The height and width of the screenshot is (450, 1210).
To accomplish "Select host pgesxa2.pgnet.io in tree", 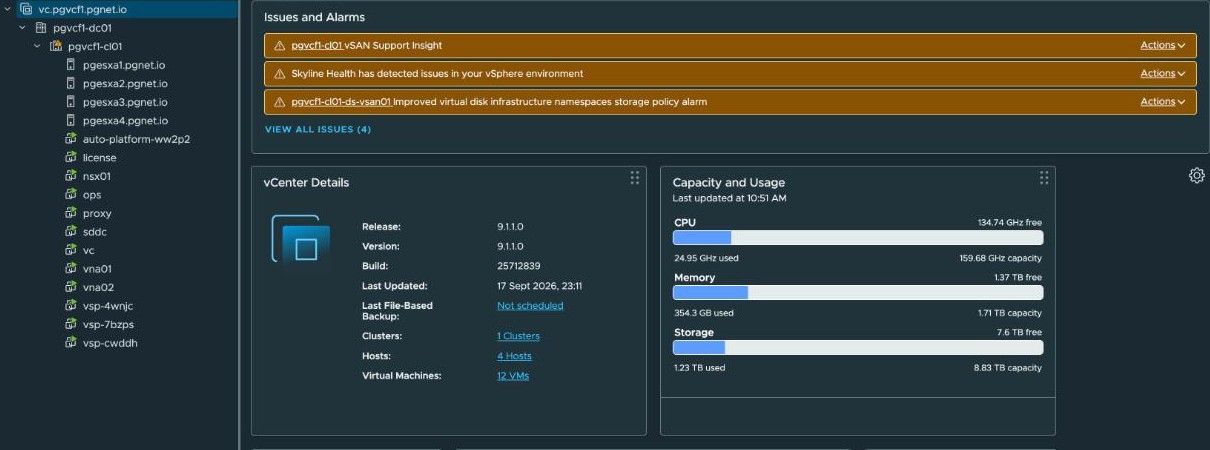I will tap(126, 83).
